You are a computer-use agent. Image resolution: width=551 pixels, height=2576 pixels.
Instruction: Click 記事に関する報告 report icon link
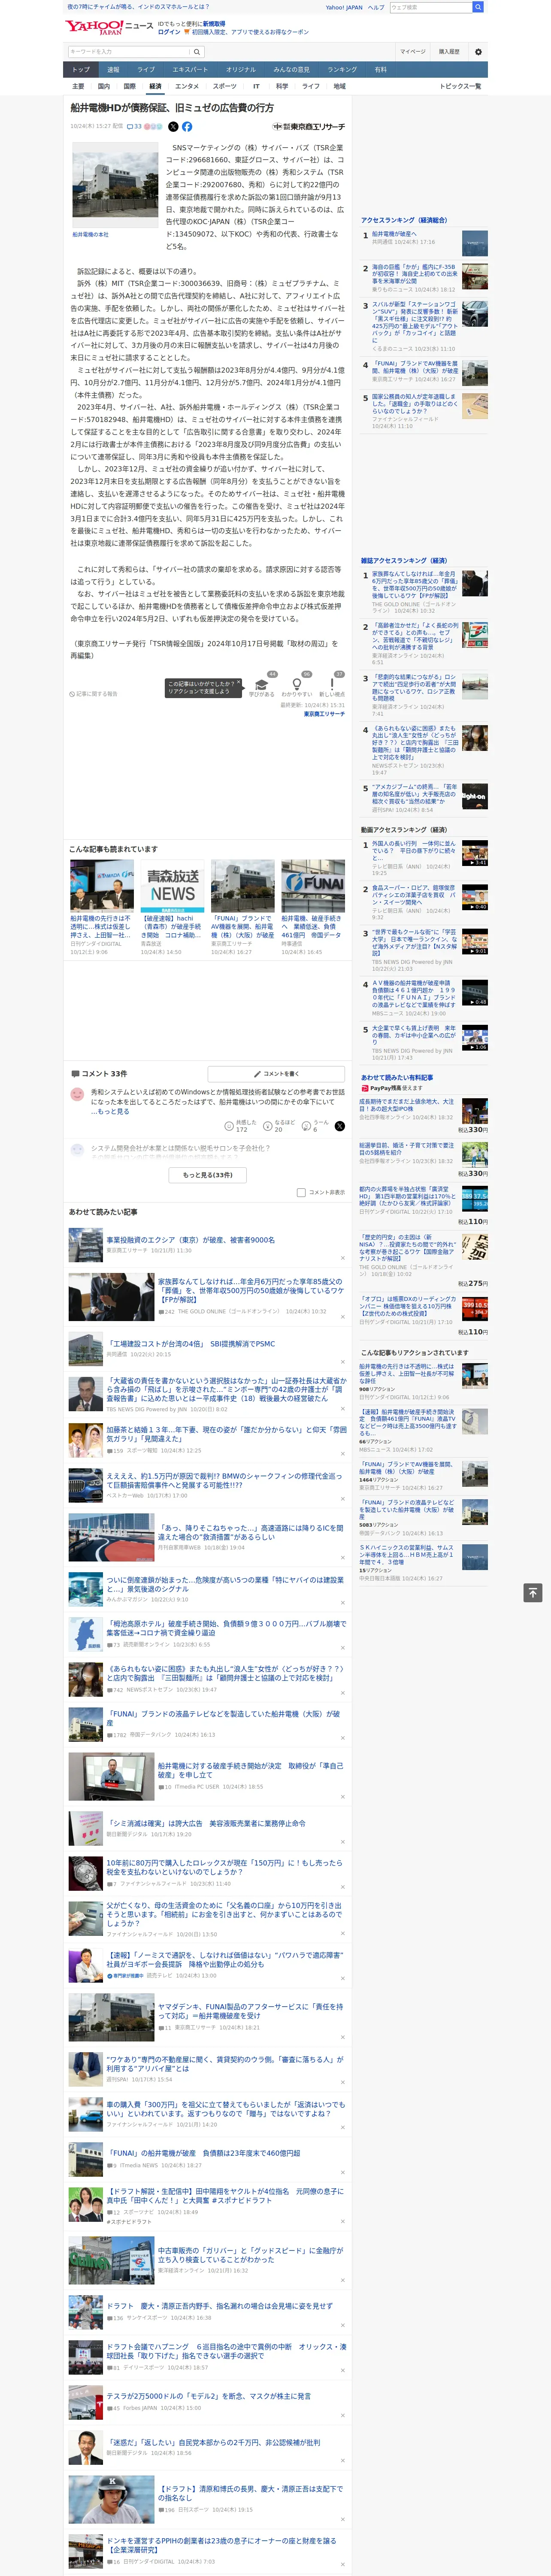pyautogui.click(x=93, y=693)
